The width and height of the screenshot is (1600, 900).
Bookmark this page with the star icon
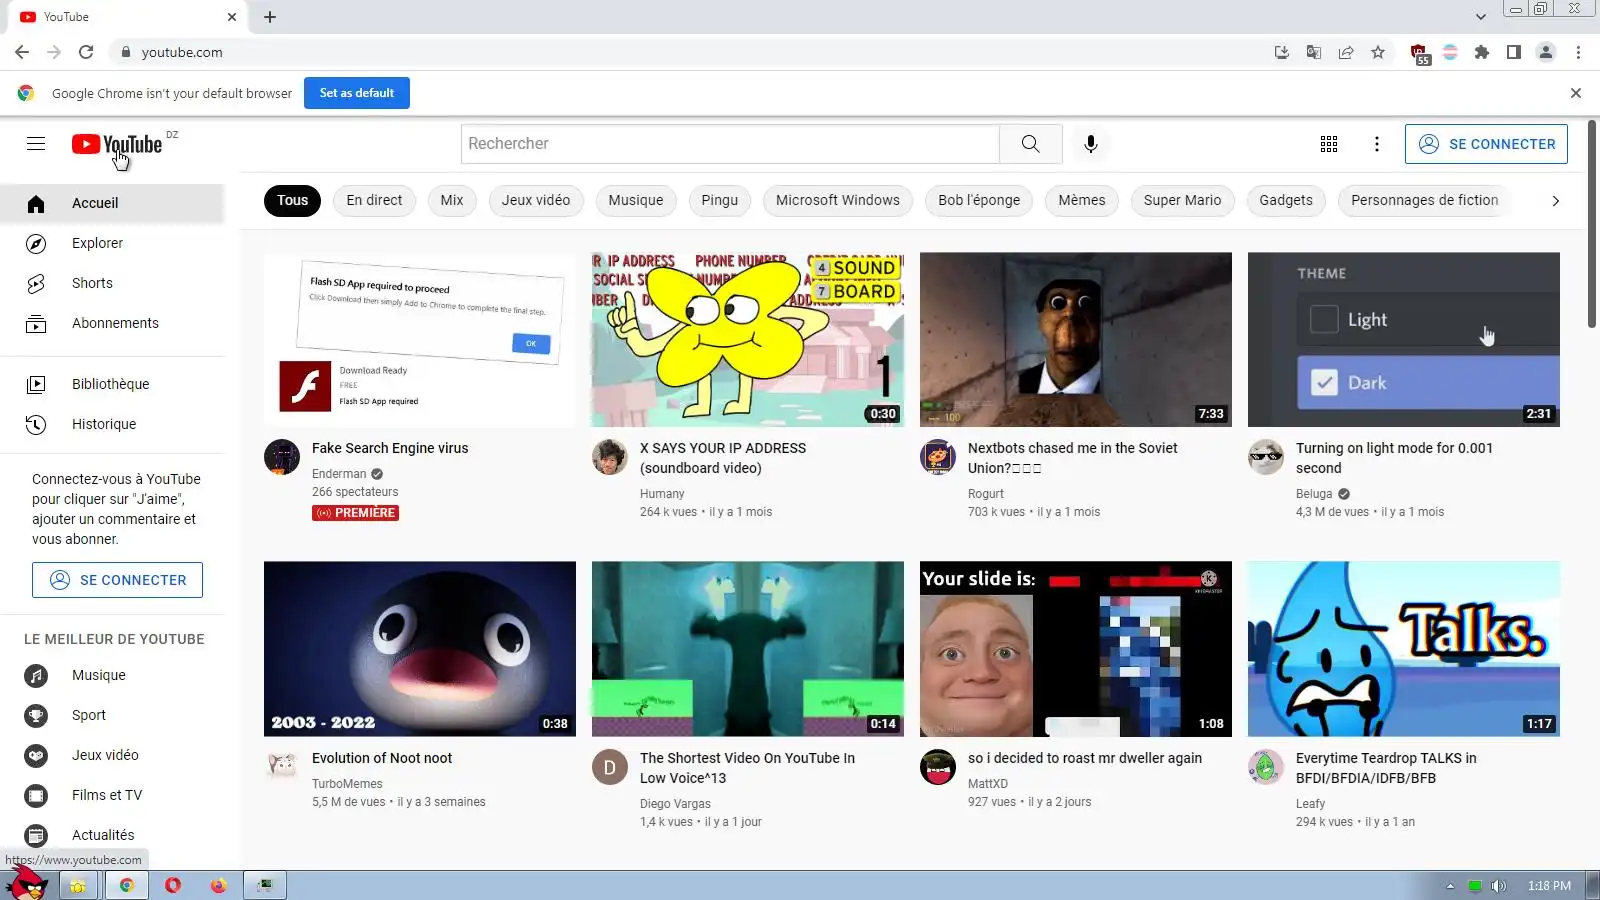tap(1378, 52)
